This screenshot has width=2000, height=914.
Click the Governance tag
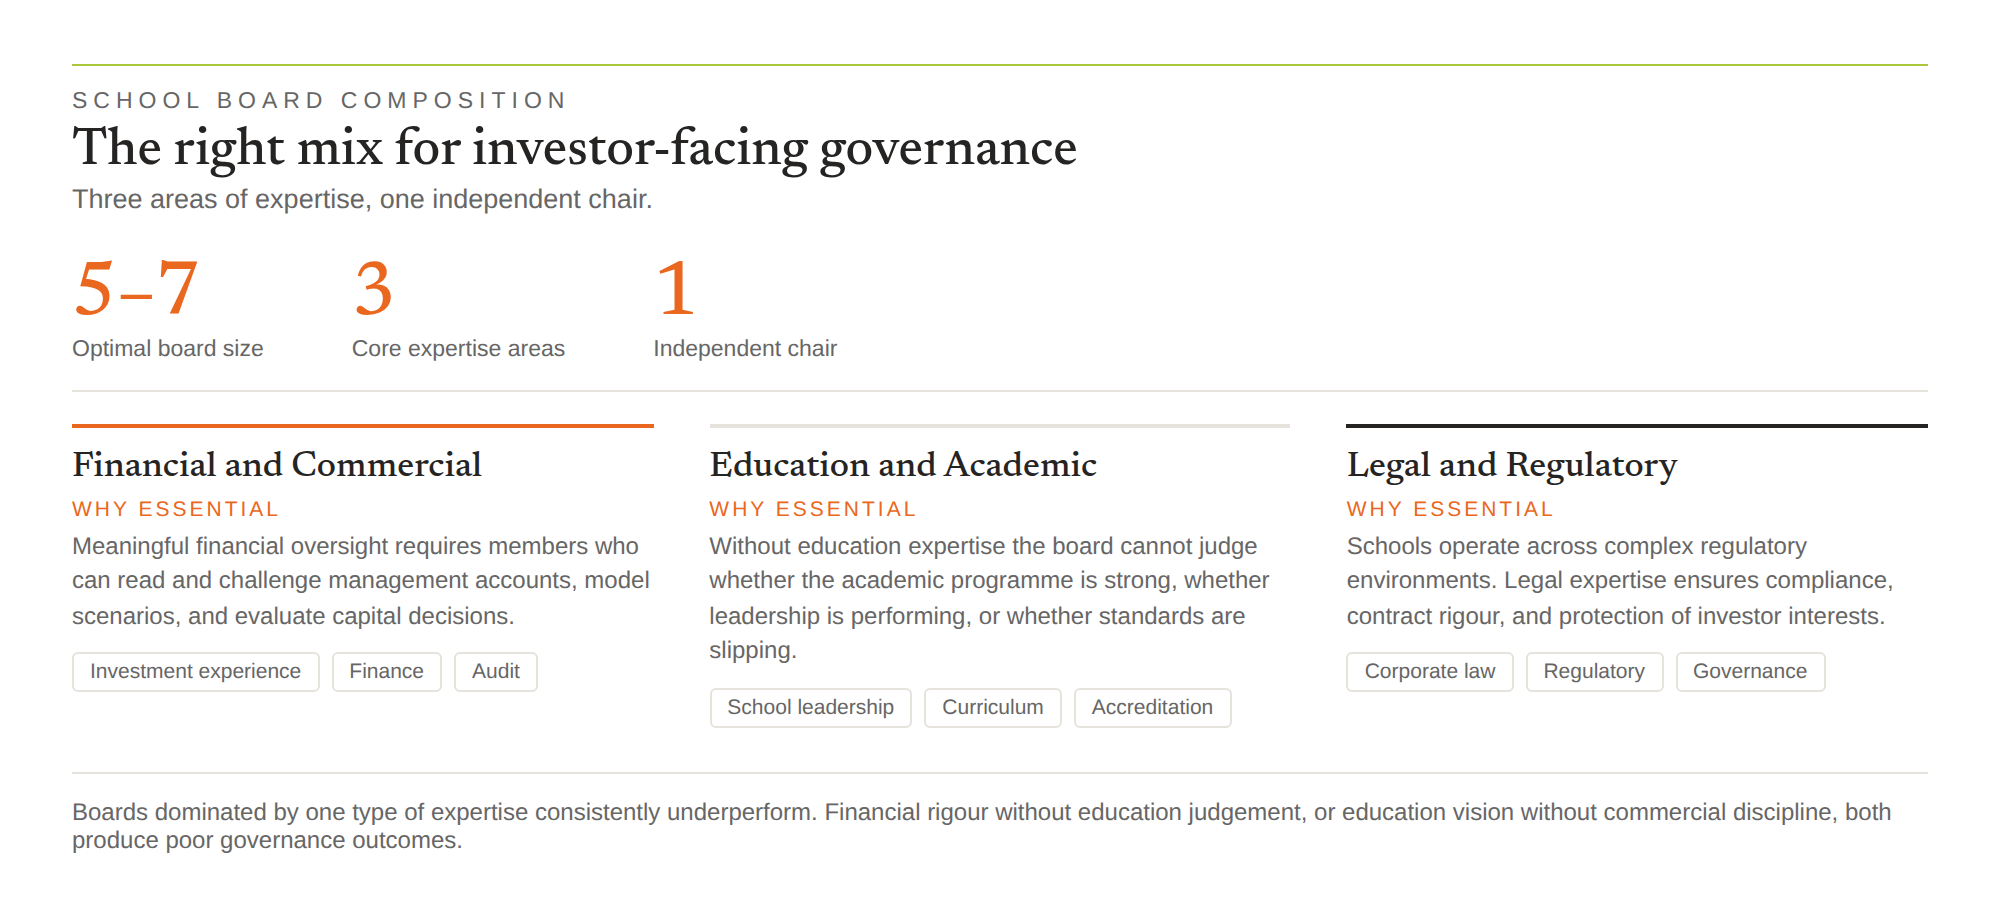pos(1750,672)
